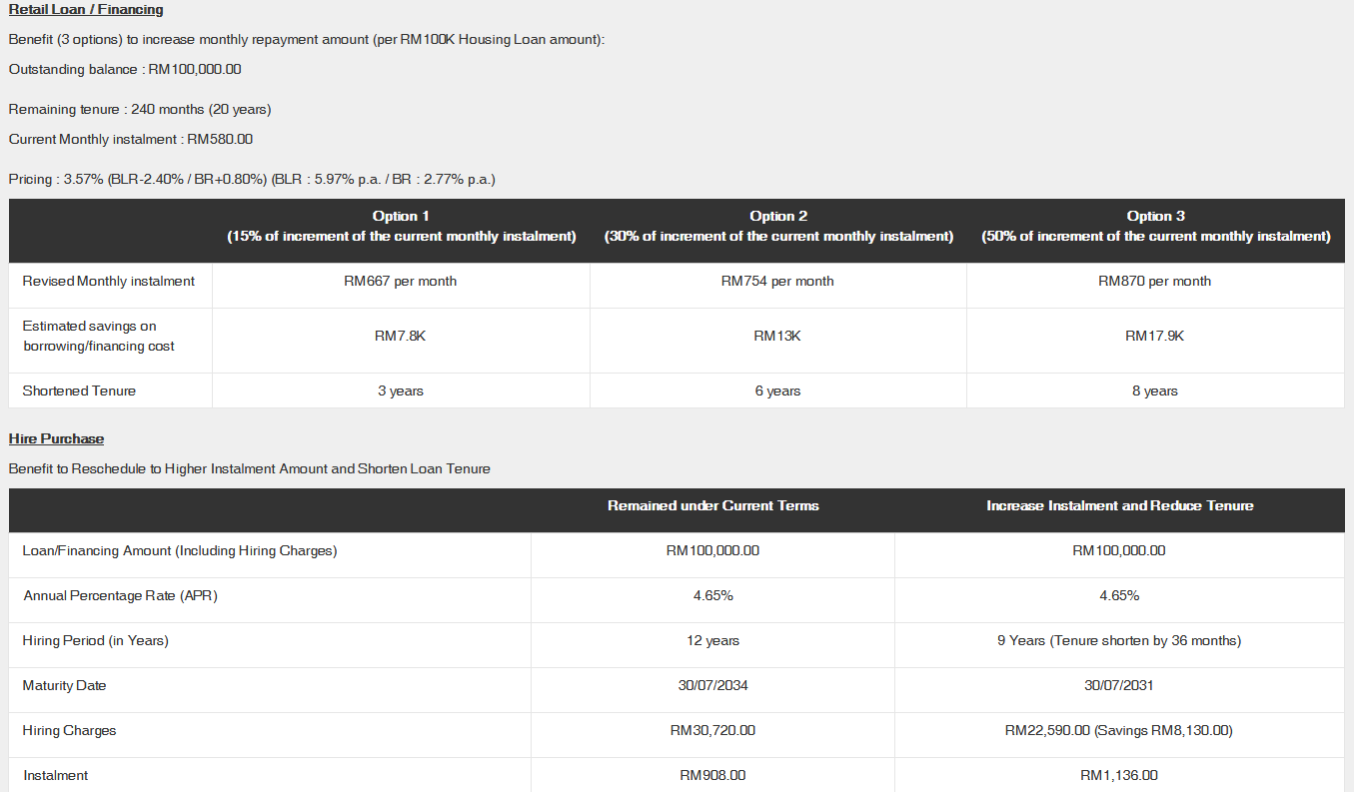Select the Shortened Tenure row label
This screenshot has height=792, width=1354.
[x=79, y=391]
